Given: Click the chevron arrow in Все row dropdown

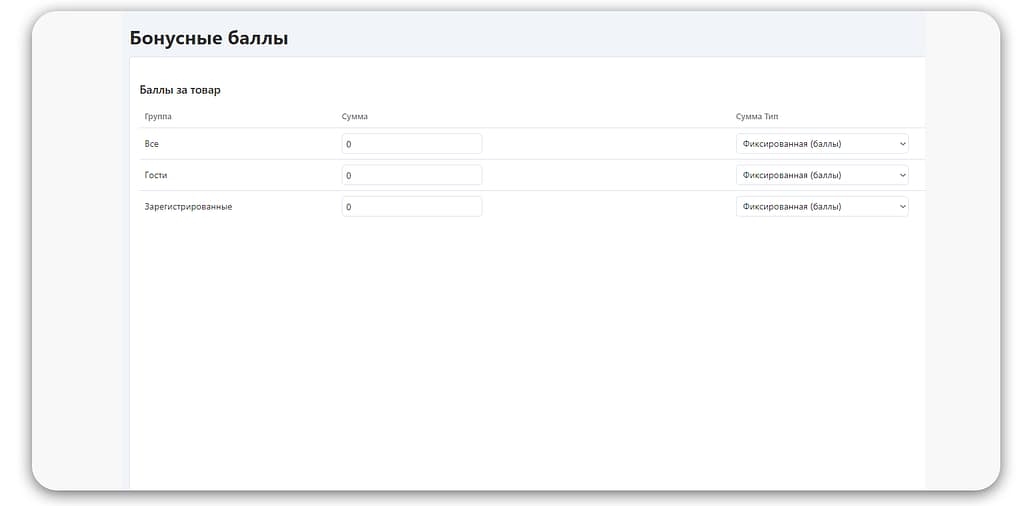Looking at the screenshot, I should point(902,144).
